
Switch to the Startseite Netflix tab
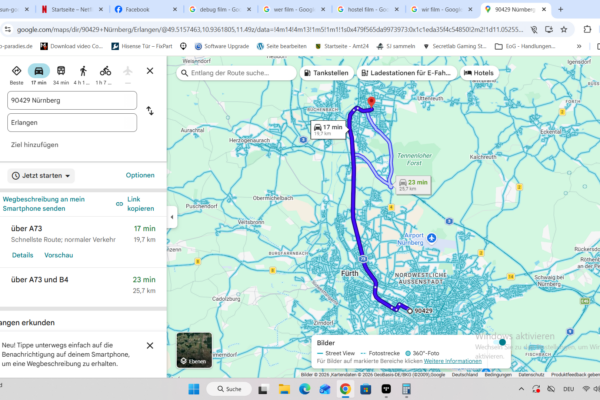[x=72, y=9]
